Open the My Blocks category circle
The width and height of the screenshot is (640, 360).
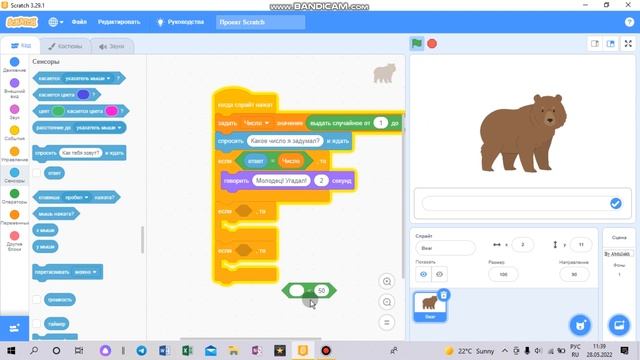14,236
